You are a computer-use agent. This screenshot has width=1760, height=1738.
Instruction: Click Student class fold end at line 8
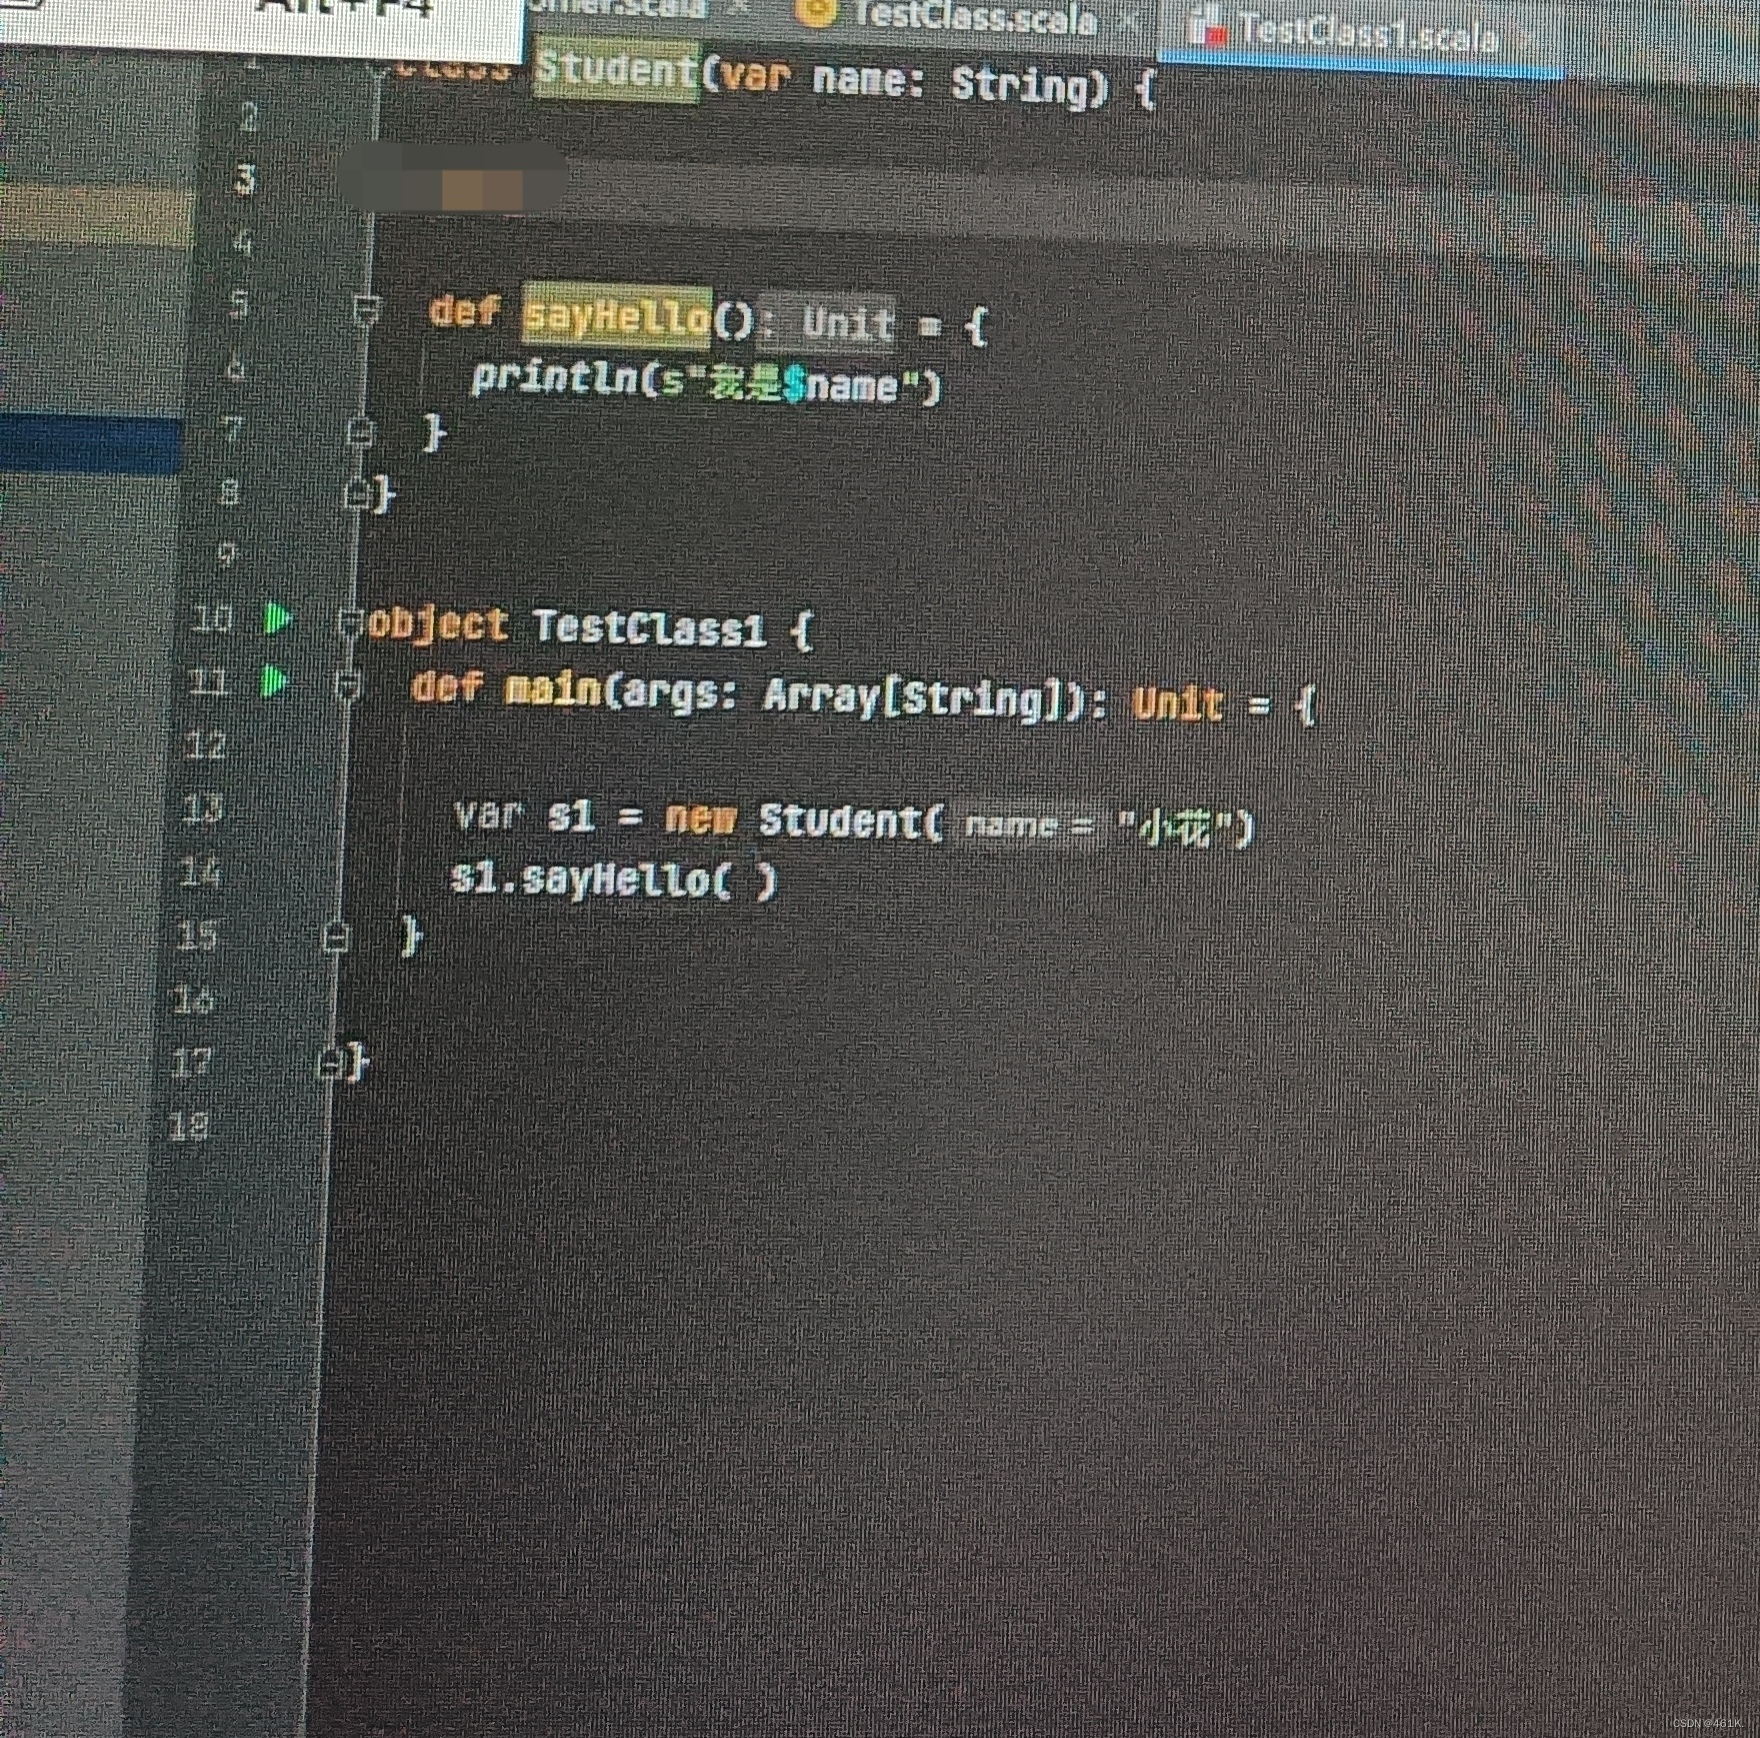pyautogui.click(x=356, y=494)
